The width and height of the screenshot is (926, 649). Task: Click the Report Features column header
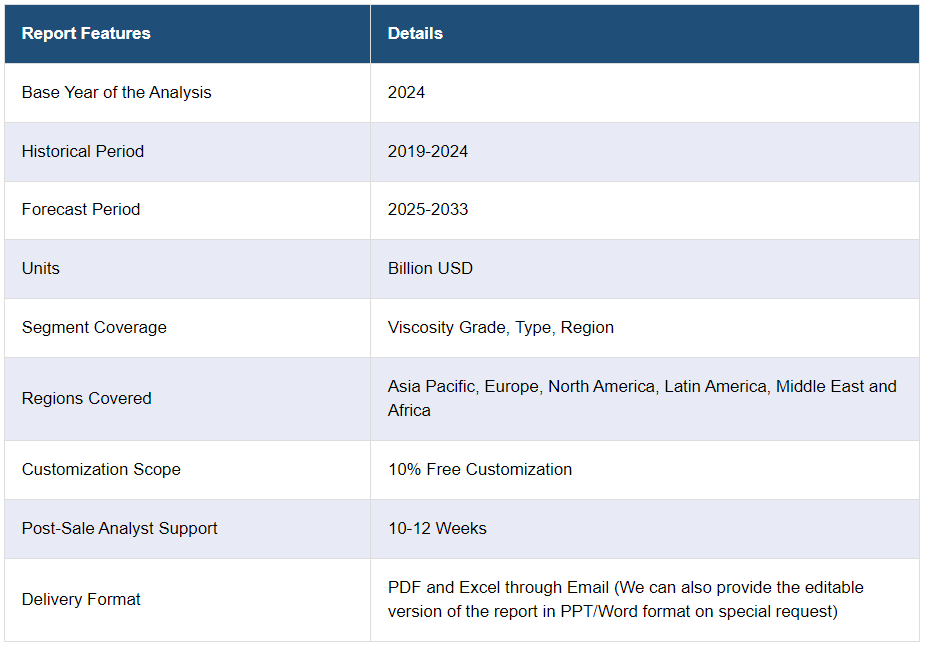86,34
